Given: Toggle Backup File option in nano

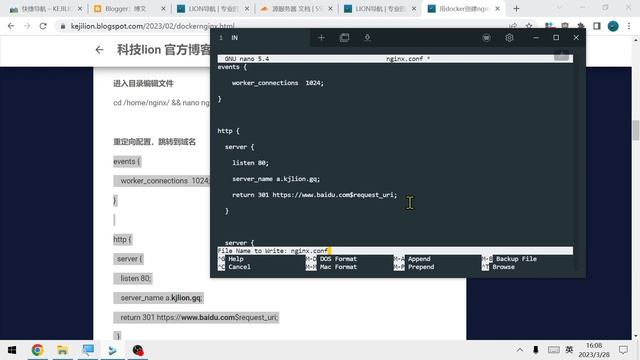Looking at the screenshot, I should click(x=516, y=259).
